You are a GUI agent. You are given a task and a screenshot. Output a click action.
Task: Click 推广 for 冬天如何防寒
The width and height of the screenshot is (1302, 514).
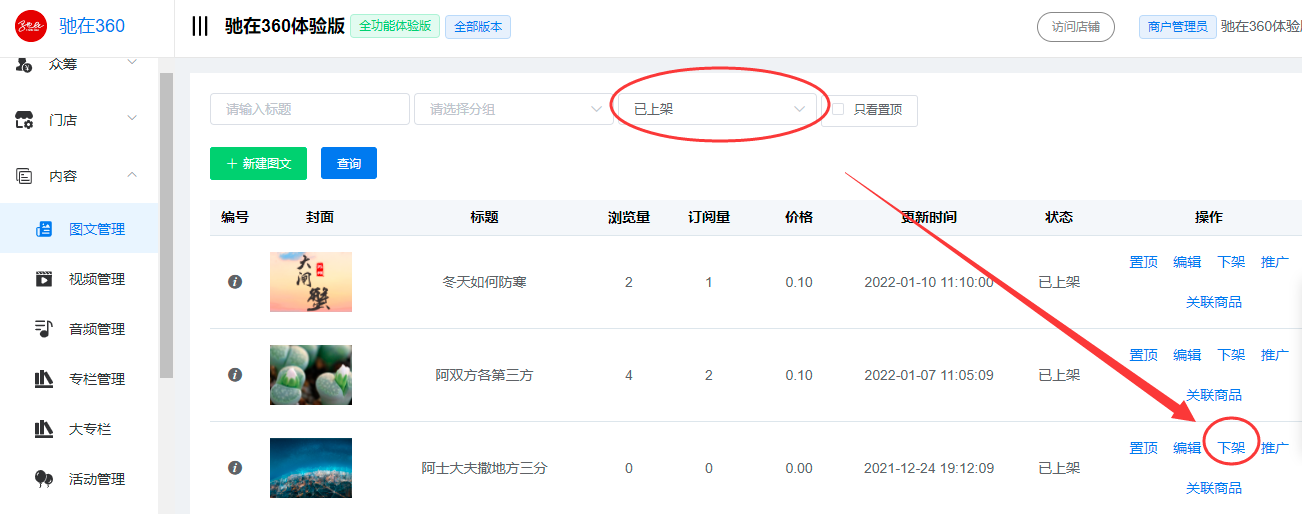point(1275,262)
